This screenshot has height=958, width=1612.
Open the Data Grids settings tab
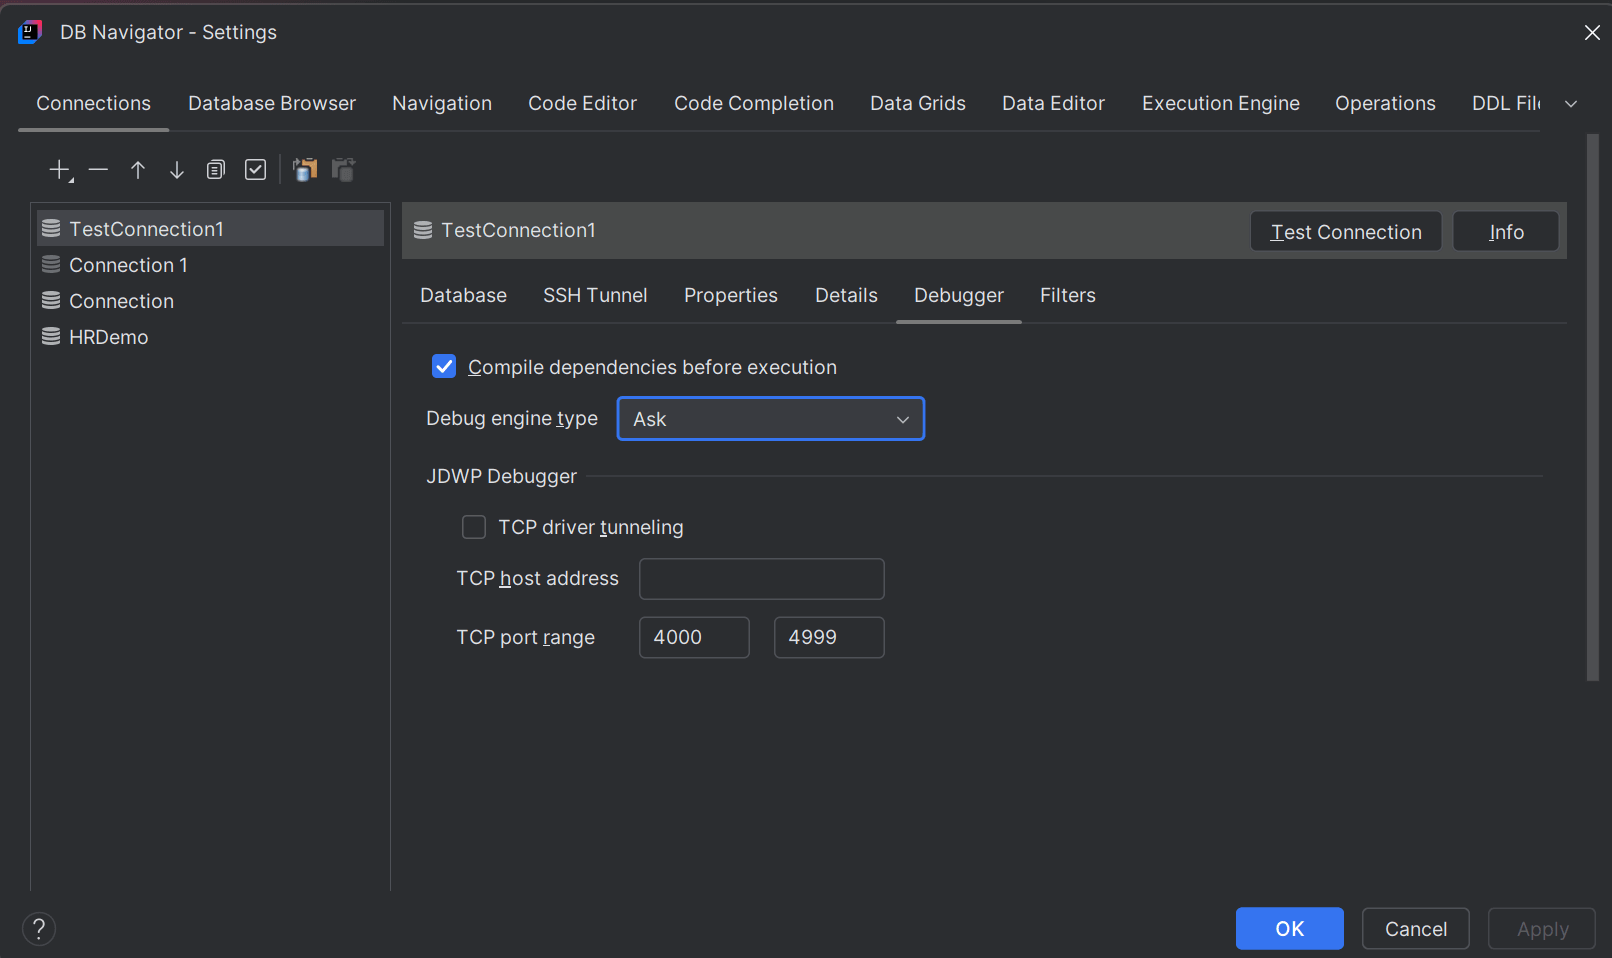pos(917,103)
